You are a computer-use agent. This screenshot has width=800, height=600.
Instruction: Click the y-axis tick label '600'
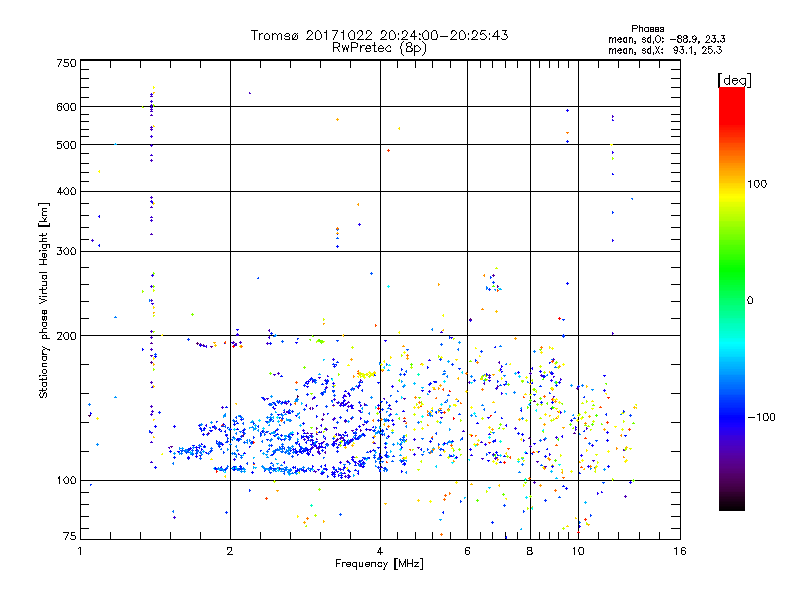(x=66, y=107)
